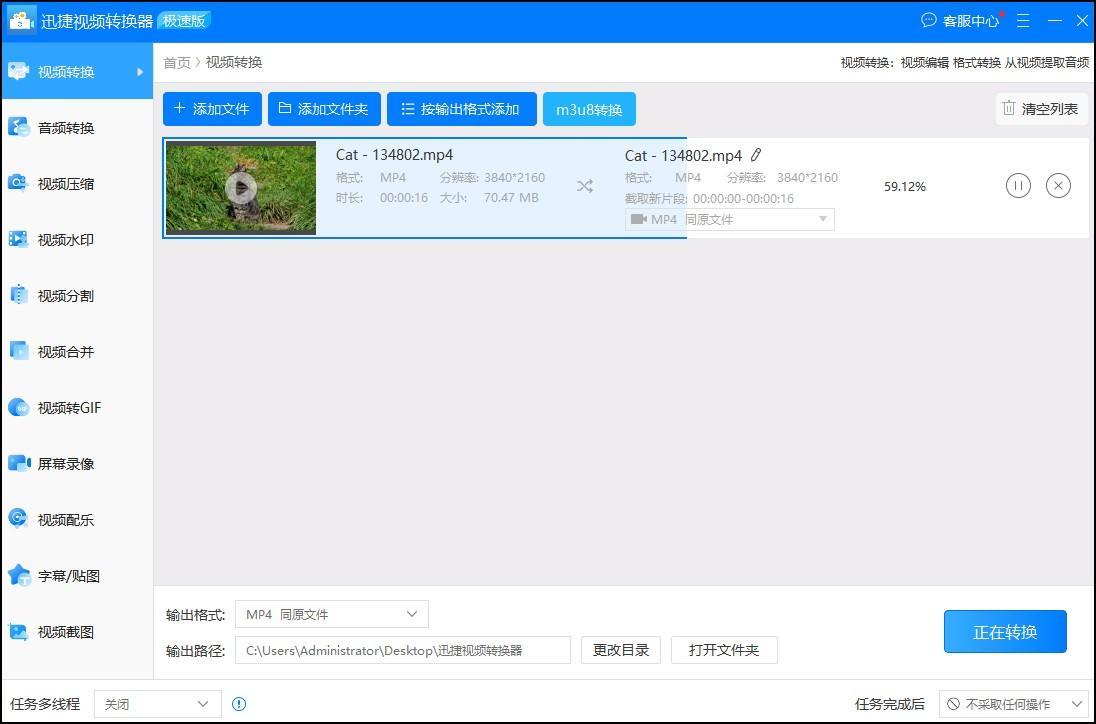Switch to Audio Conversion in sidebar
Image resolution: width=1096 pixels, height=724 pixels.
point(66,128)
